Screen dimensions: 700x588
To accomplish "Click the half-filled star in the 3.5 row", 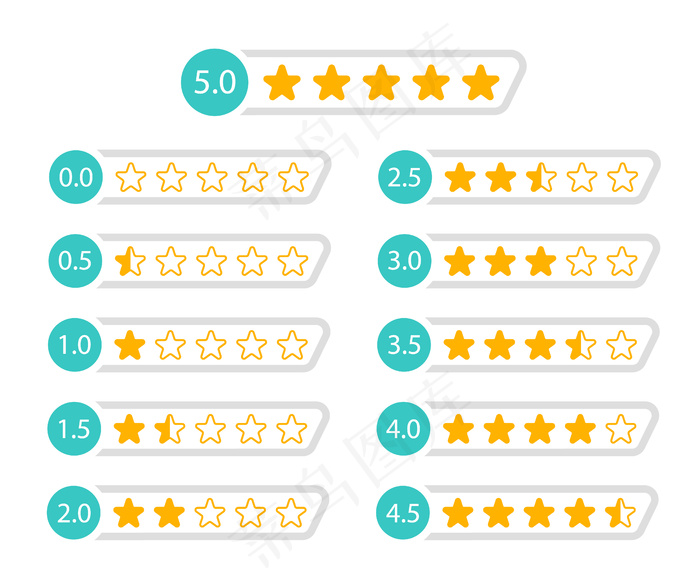I will point(581,346).
